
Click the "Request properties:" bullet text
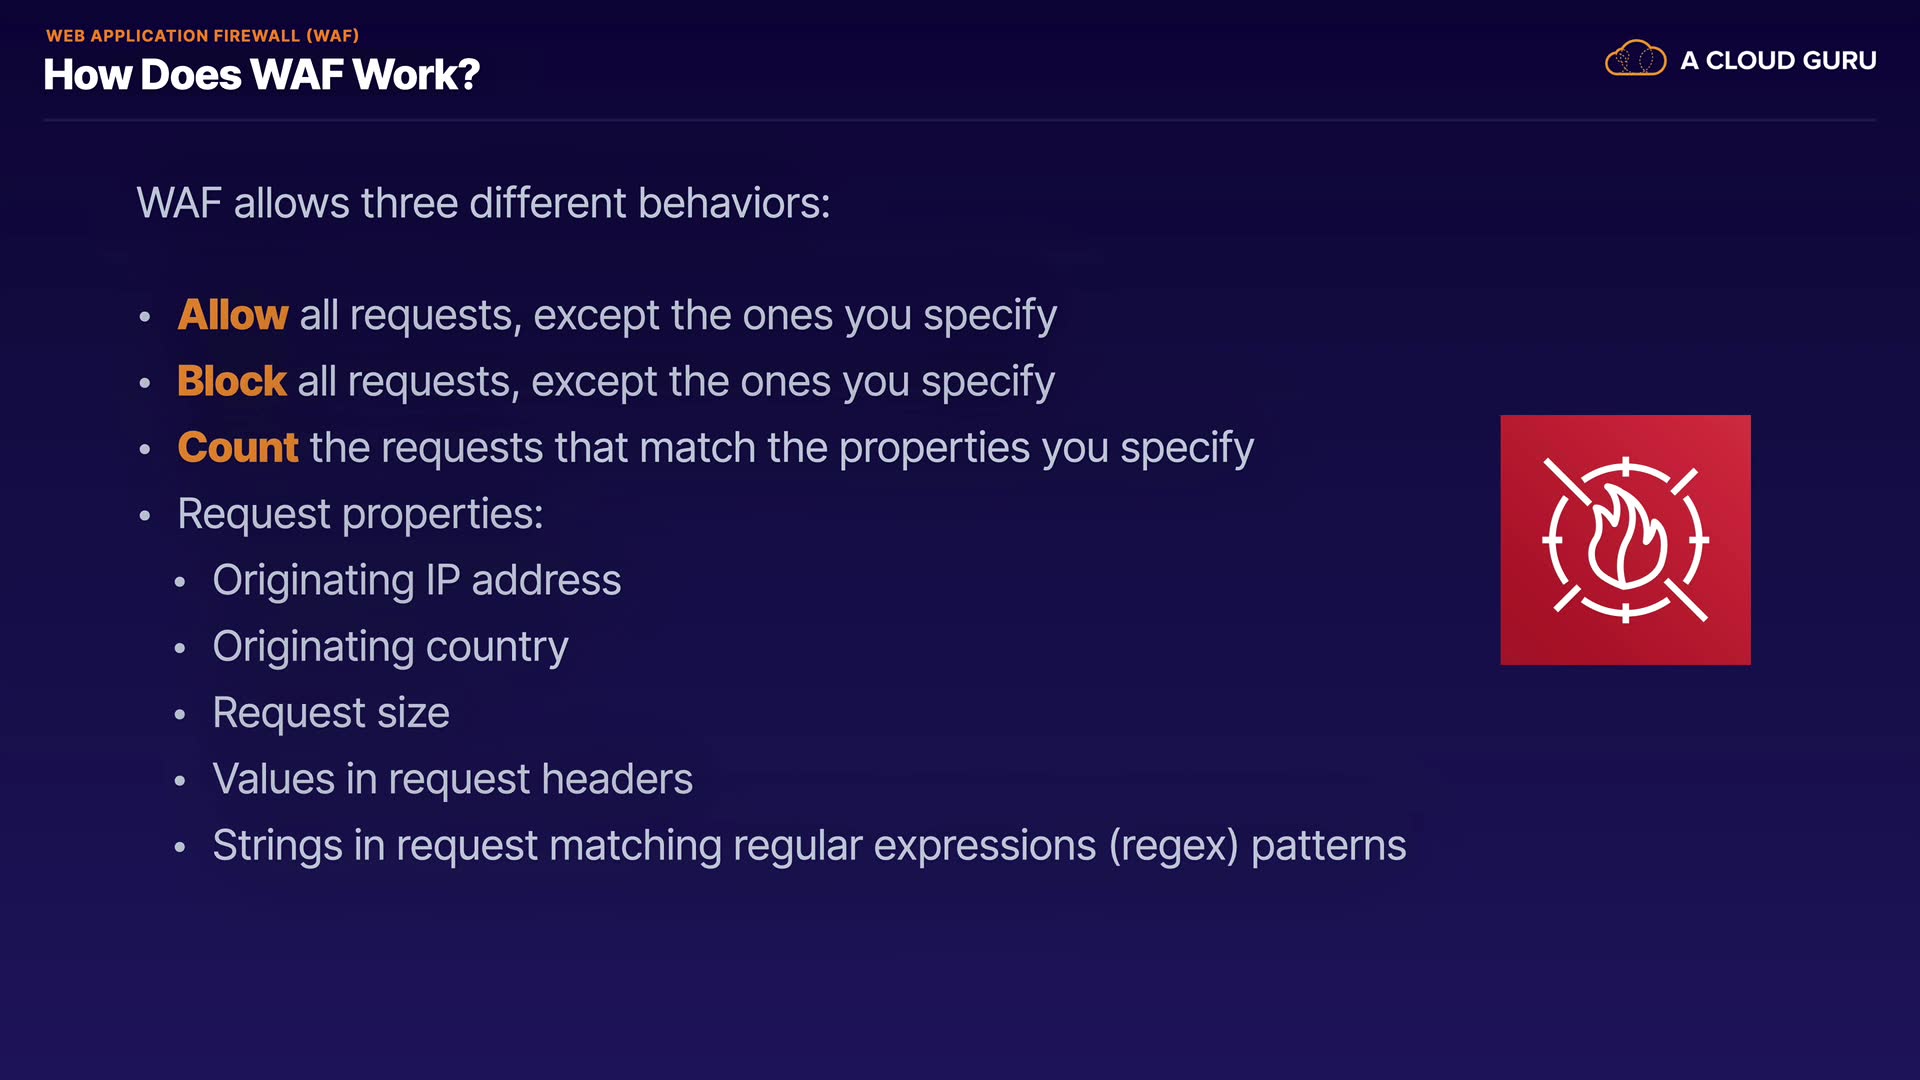tap(360, 514)
